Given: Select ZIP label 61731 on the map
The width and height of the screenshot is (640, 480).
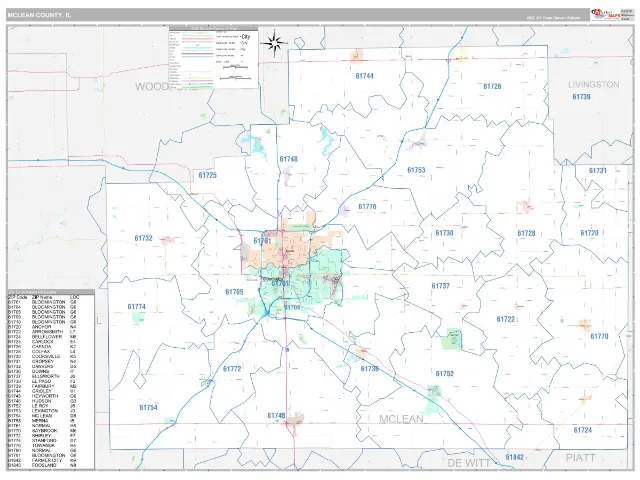Looking at the screenshot, I should [598, 171].
